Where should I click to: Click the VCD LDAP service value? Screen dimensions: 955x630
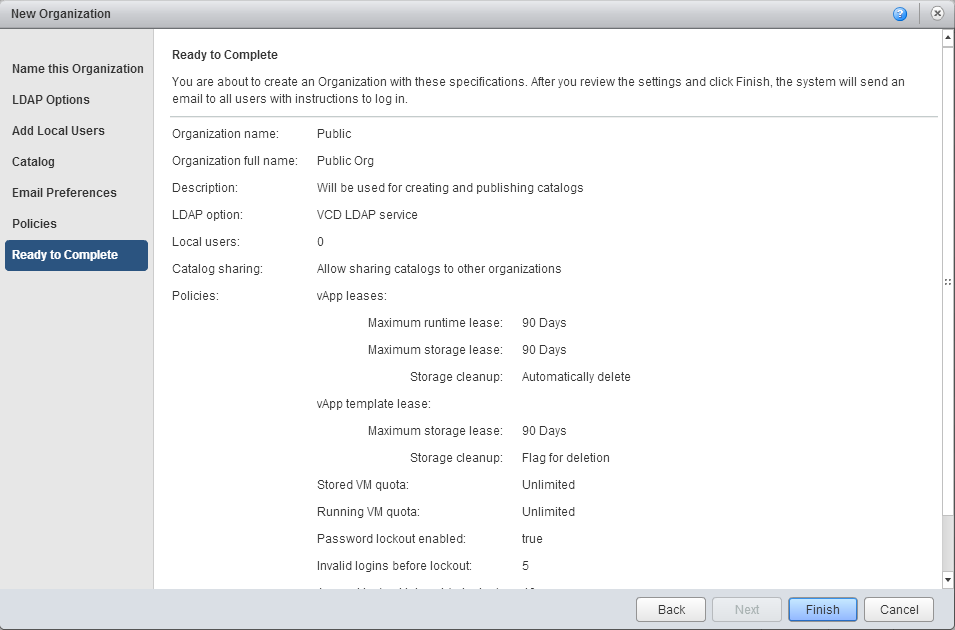(x=367, y=214)
